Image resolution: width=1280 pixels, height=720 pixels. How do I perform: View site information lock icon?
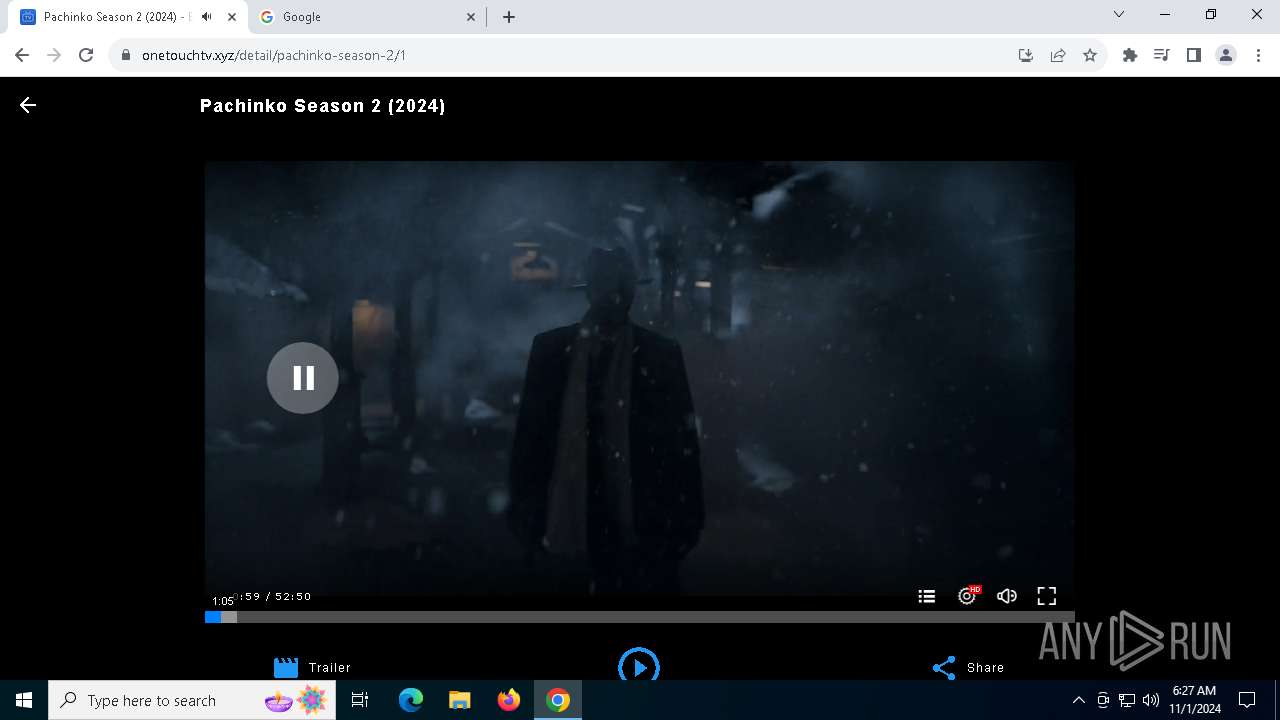(126, 55)
